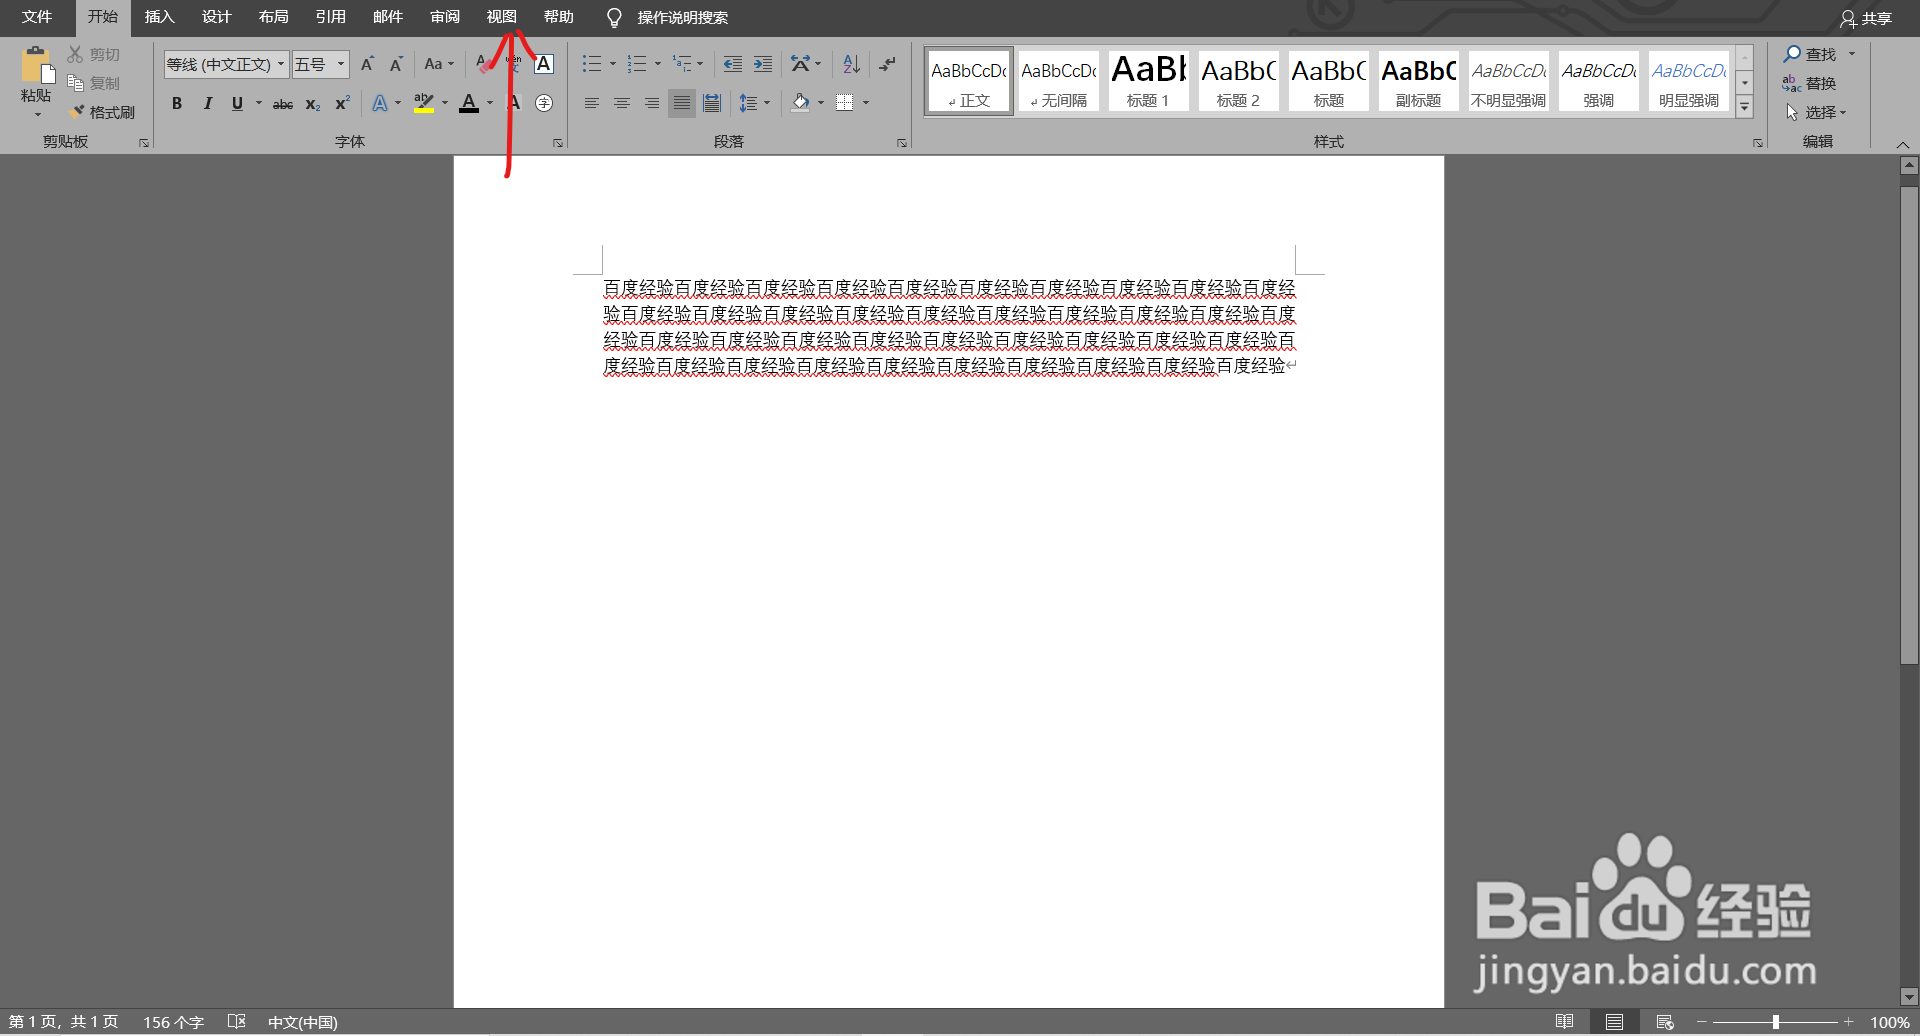Toggle superscript formatting
The image size is (1920, 1036).
[342, 103]
